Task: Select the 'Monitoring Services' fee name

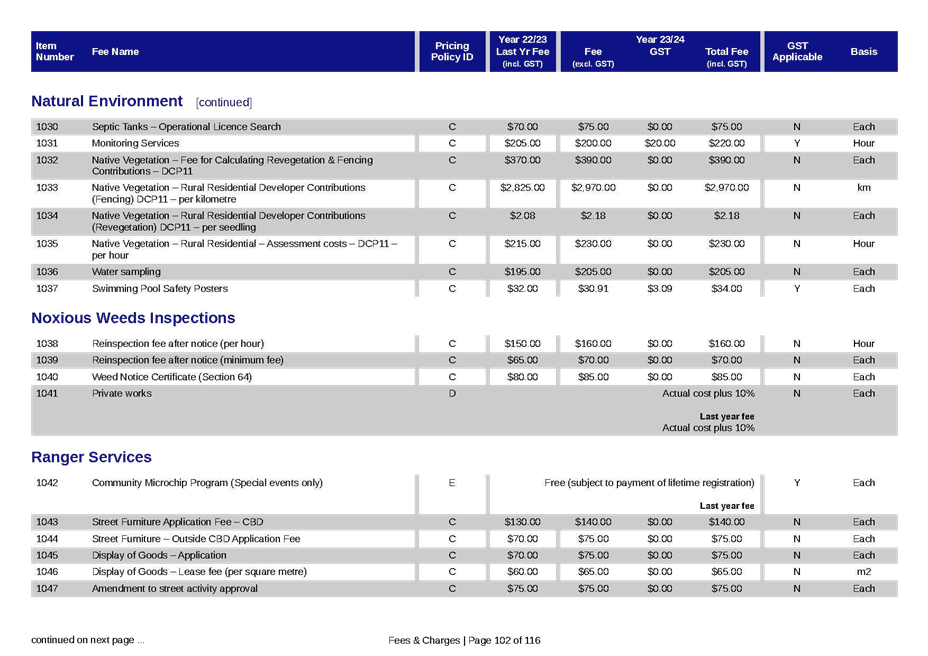Action: tap(136, 143)
